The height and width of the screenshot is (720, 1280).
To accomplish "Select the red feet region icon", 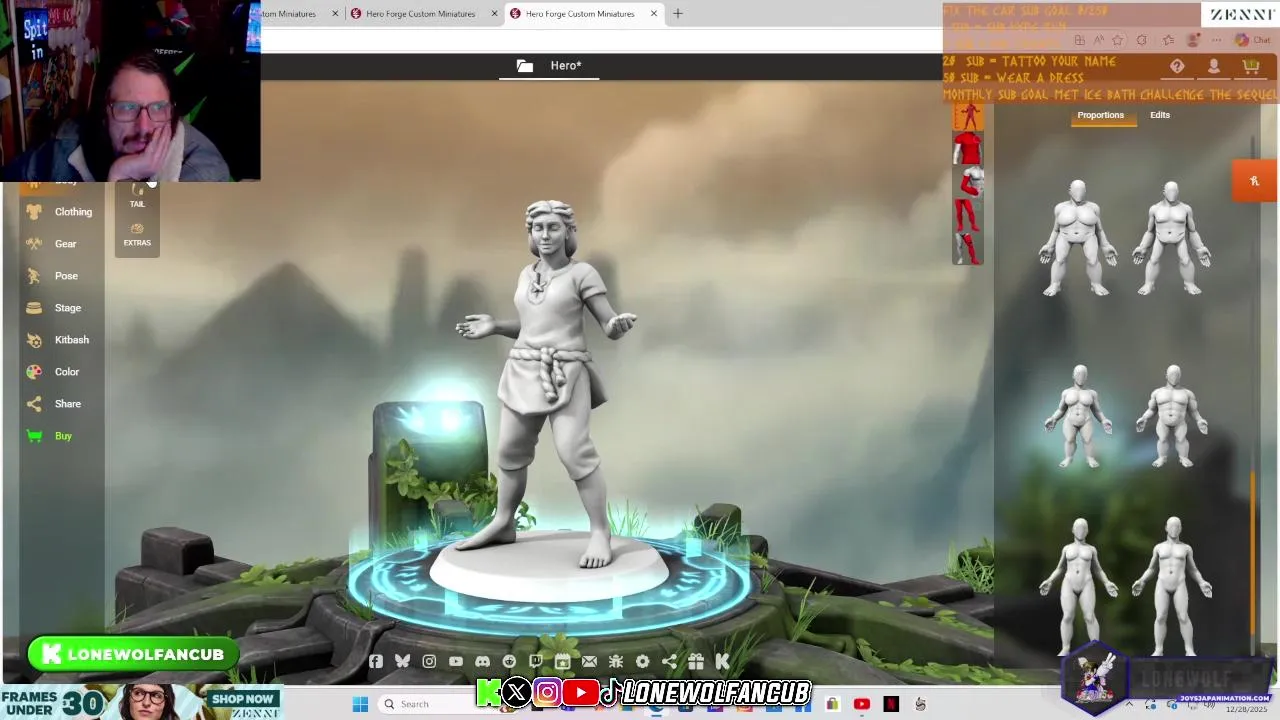I will 967,248.
